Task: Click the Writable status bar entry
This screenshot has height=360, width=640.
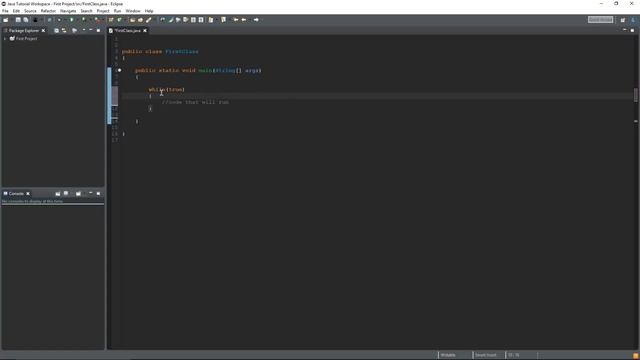Action: tap(448, 355)
